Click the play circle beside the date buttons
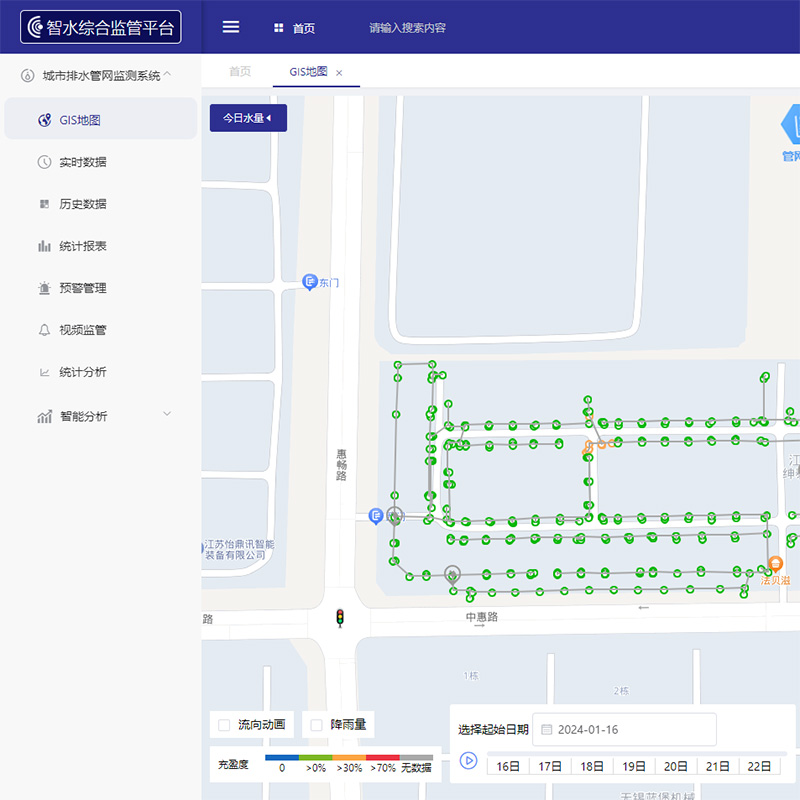Screen dimensions: 800x800 pyautogui.click(x=470, y=763)
